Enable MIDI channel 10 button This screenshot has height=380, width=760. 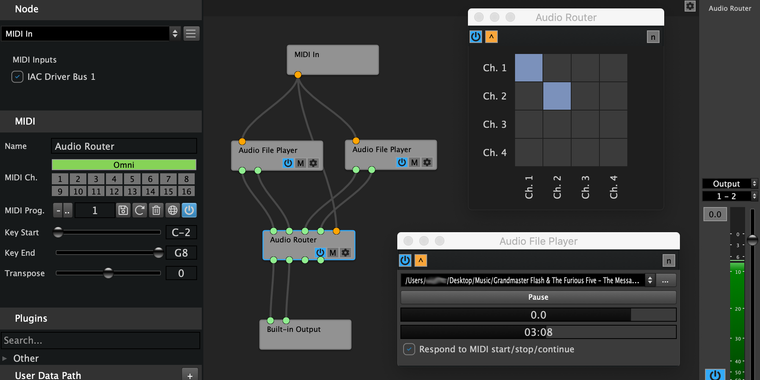coord(78,191)
